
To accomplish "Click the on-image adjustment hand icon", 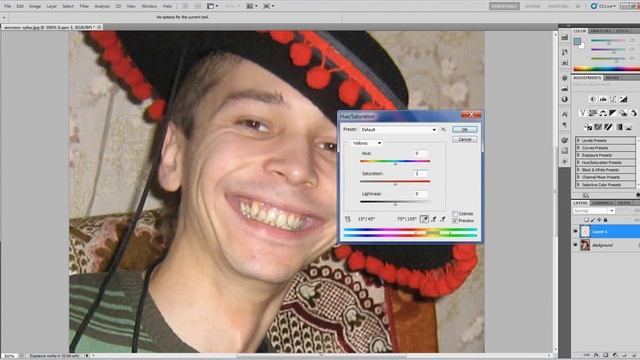I will tap(348, 219).
